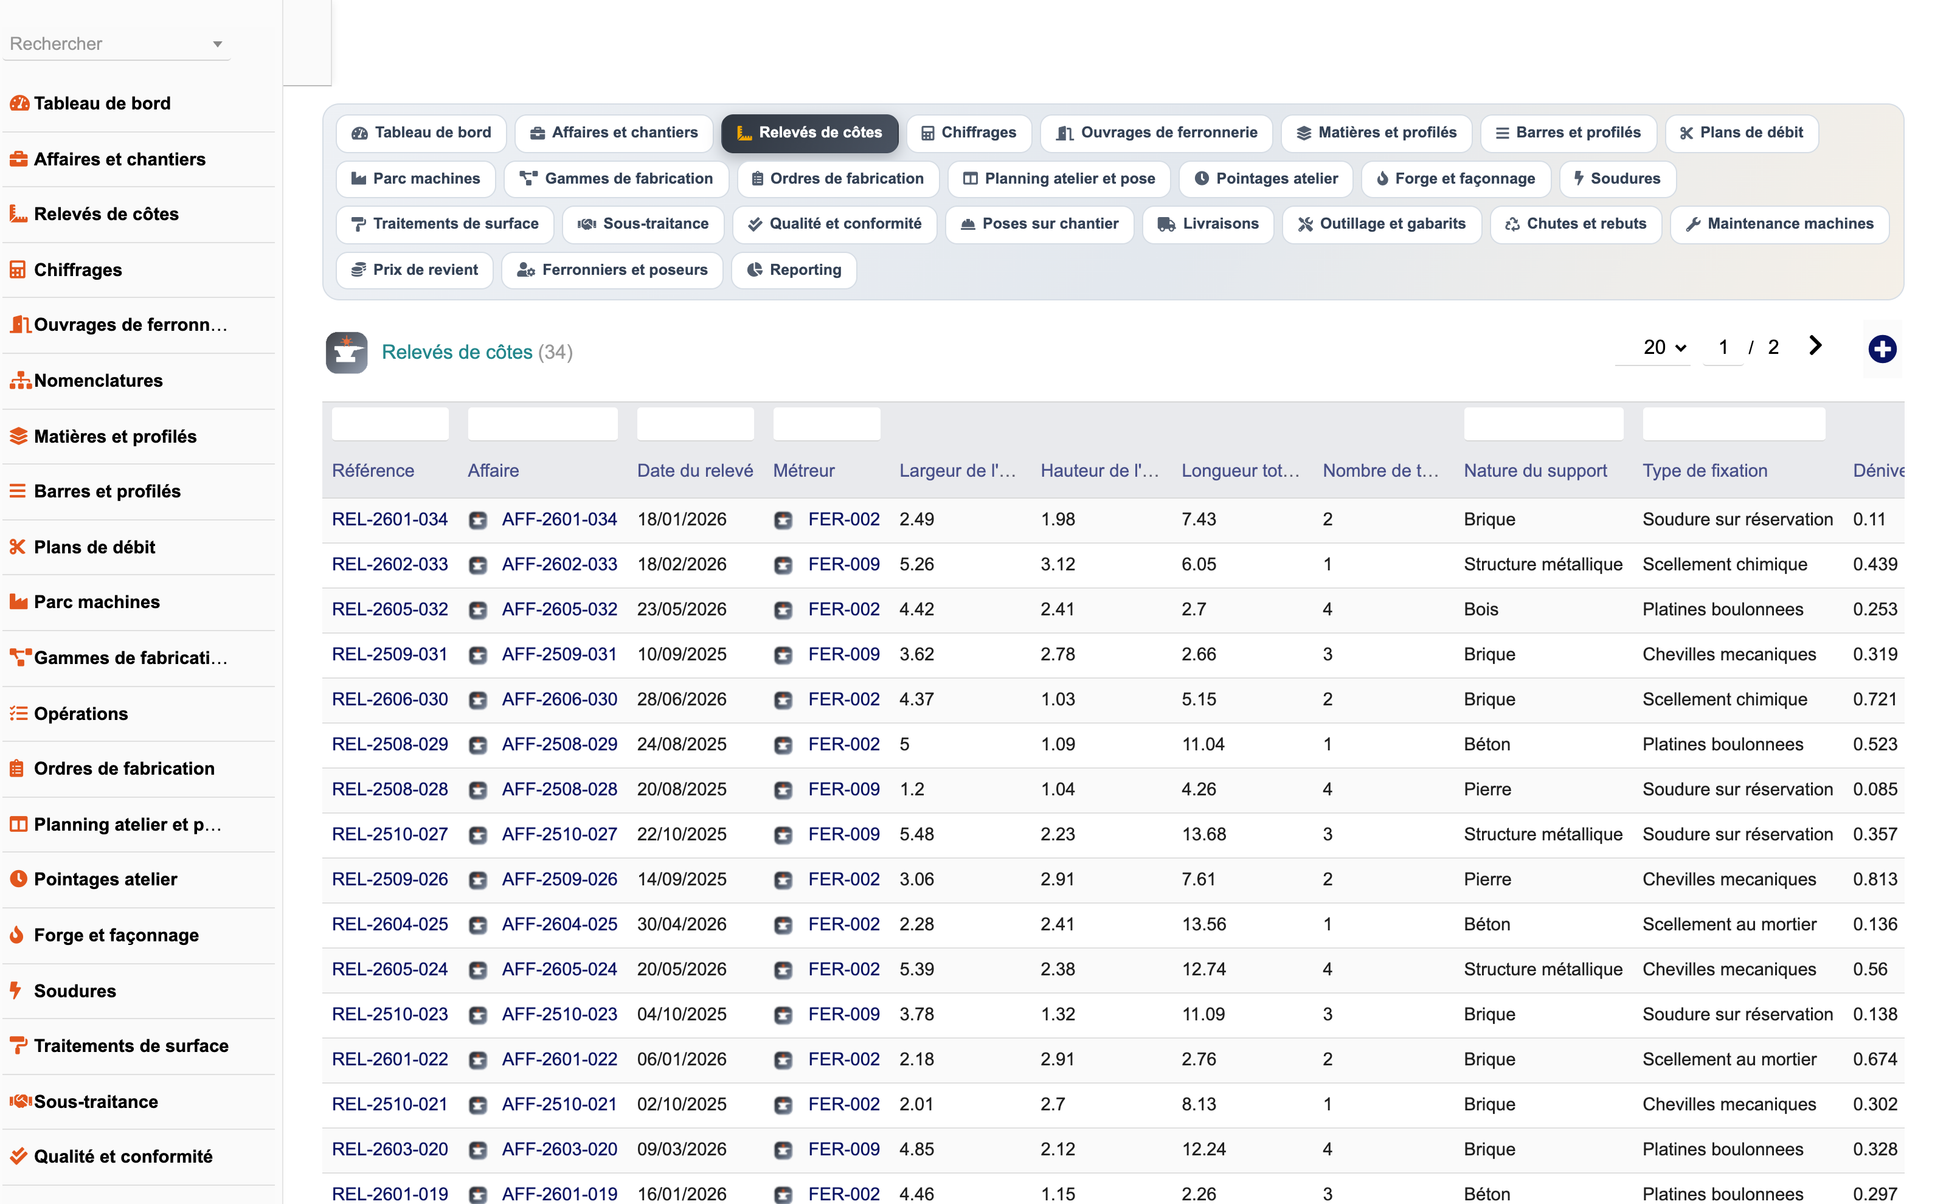The height and width of the screenshot is (1204, 1946).
Task: Open the Reporting tab
Action: [794, 270]
